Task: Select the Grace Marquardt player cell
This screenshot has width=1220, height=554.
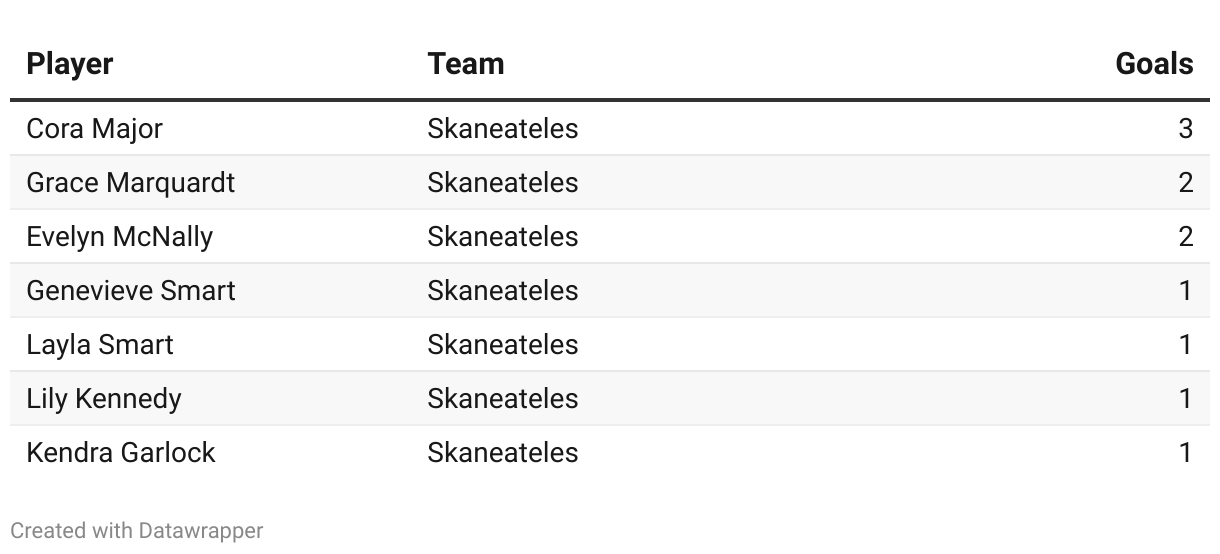Action: [x=131, y=183]
